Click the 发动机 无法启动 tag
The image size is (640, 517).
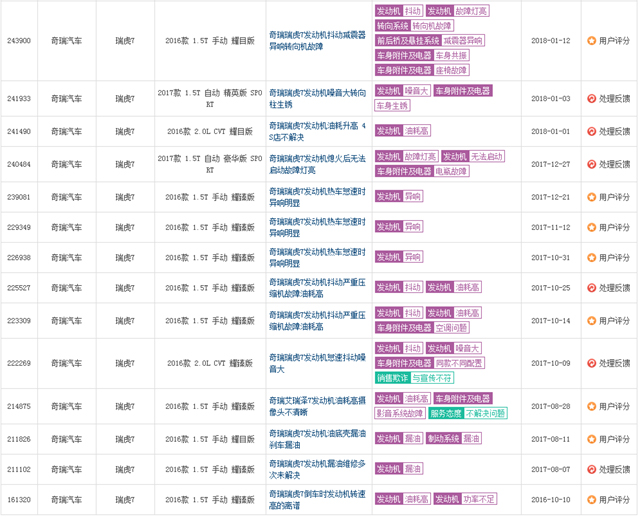[473, 156]
